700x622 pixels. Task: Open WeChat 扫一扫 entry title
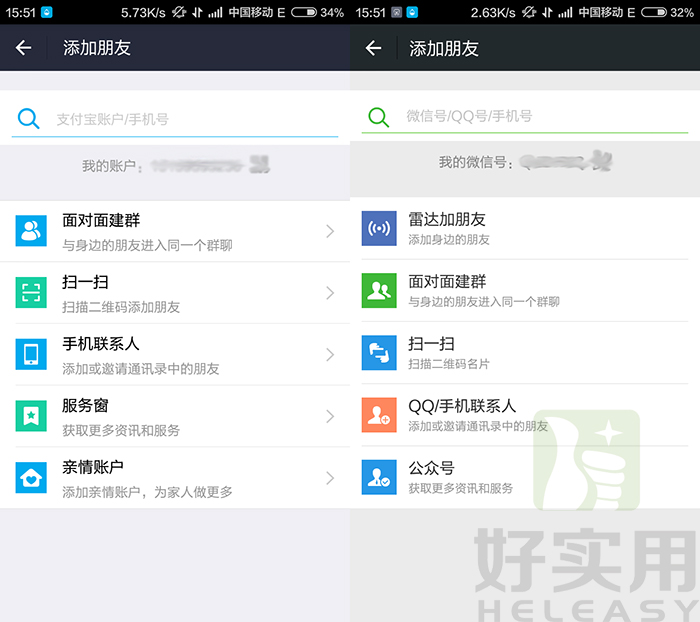tap(431, 344)
